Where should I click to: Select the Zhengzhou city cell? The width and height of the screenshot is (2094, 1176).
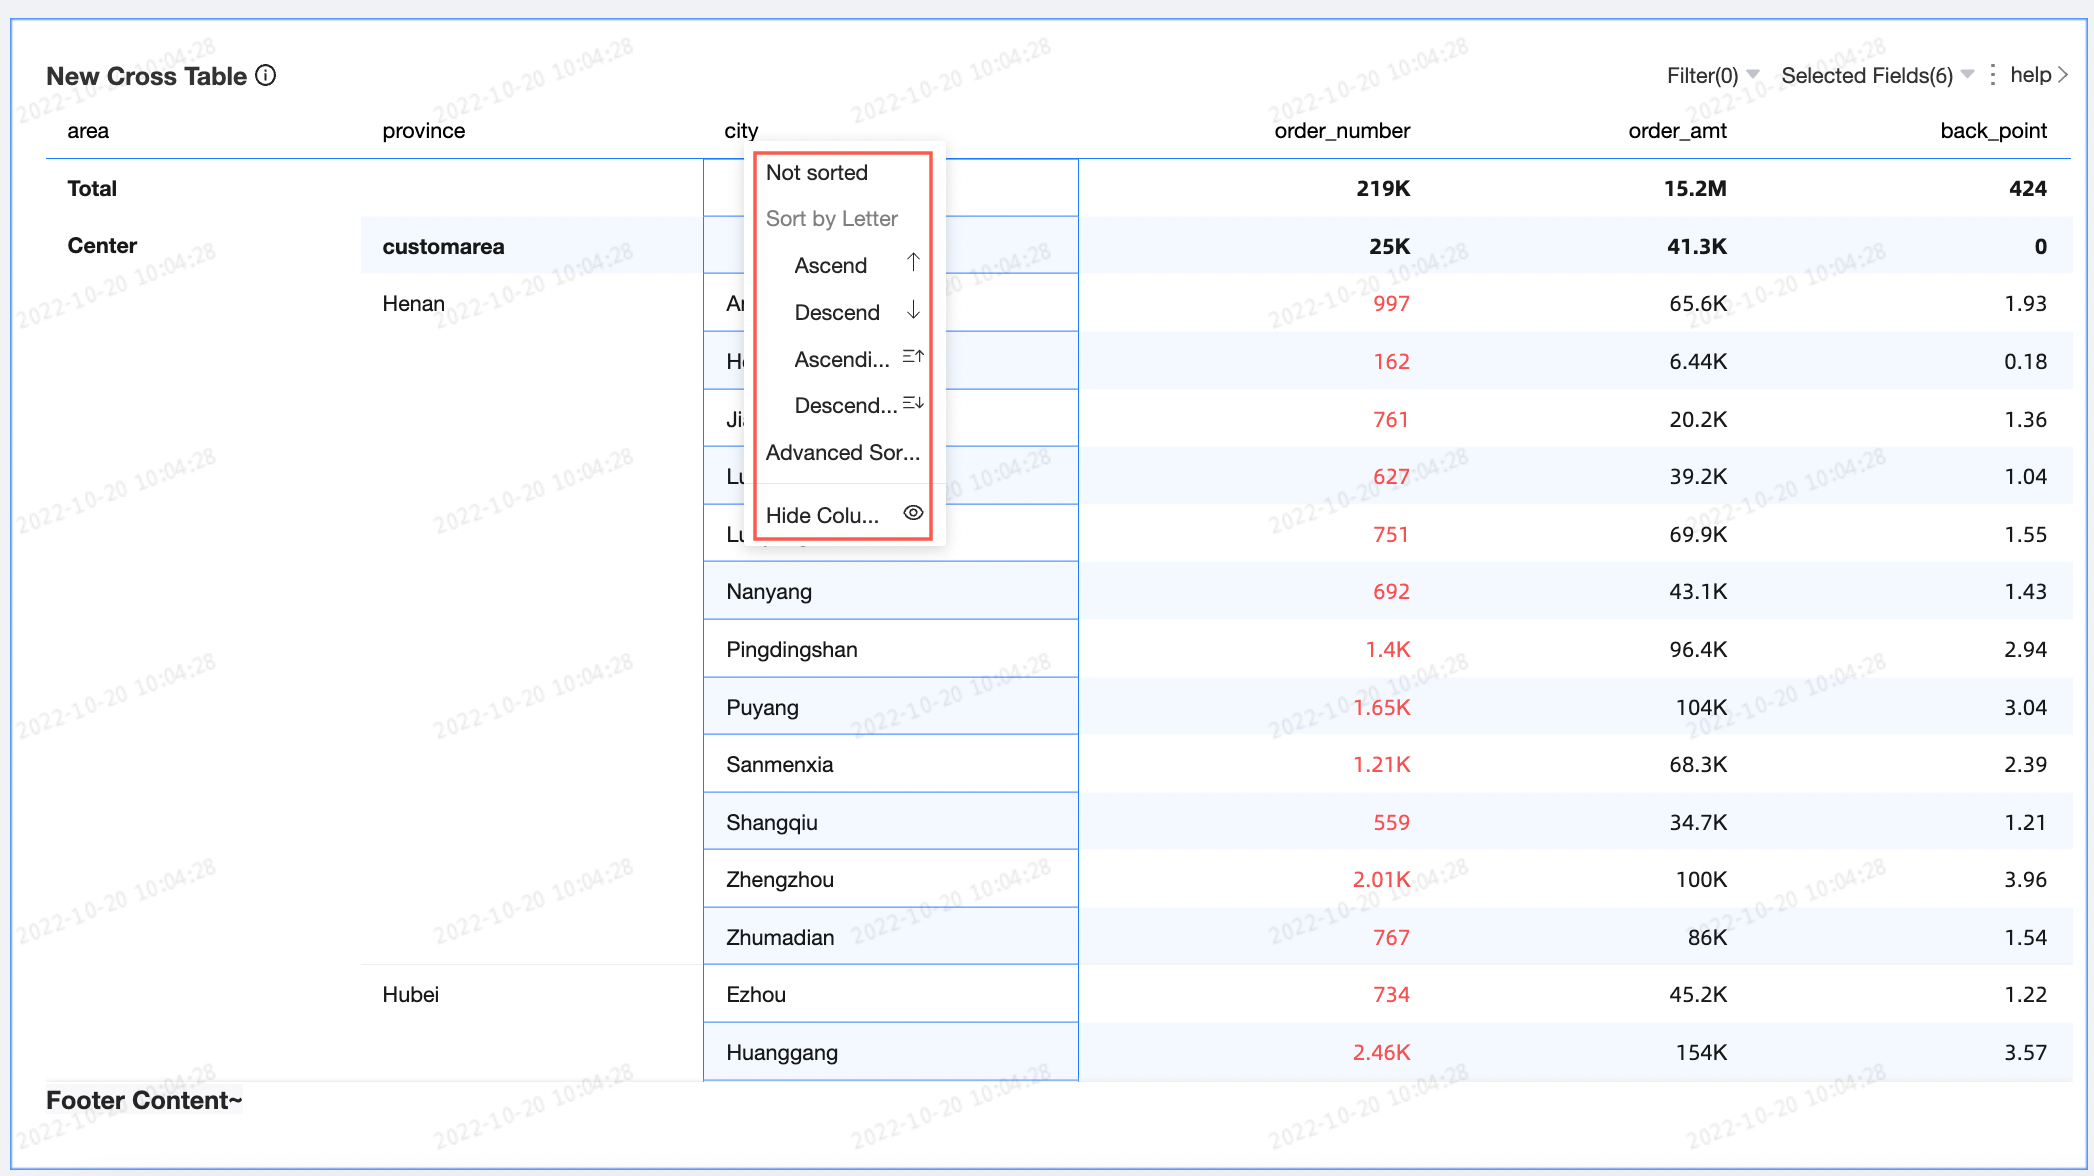click(780, 880)
